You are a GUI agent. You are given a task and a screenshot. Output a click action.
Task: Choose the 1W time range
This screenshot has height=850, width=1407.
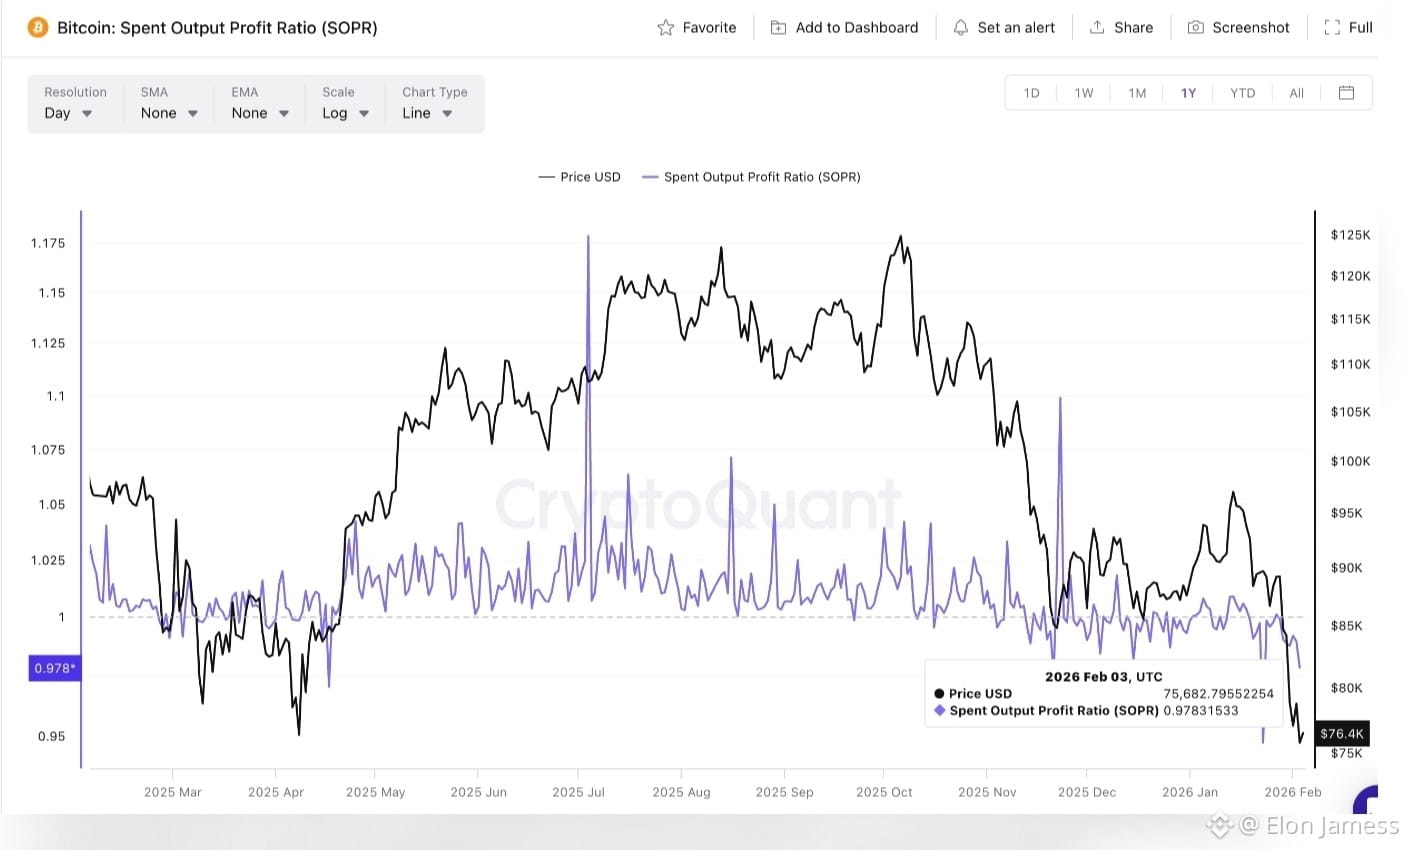(x=1084, y=93)
